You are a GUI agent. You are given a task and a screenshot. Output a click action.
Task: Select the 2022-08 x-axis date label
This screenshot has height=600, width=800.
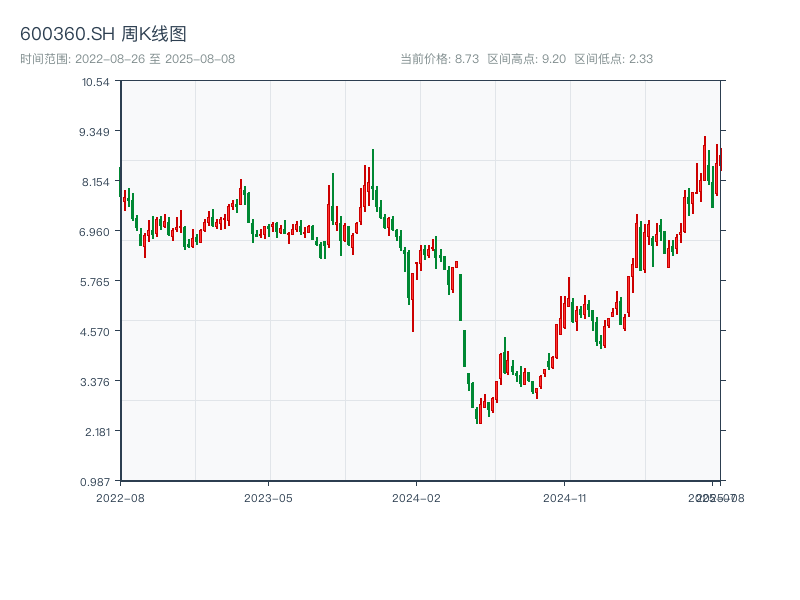click(120, 497)
